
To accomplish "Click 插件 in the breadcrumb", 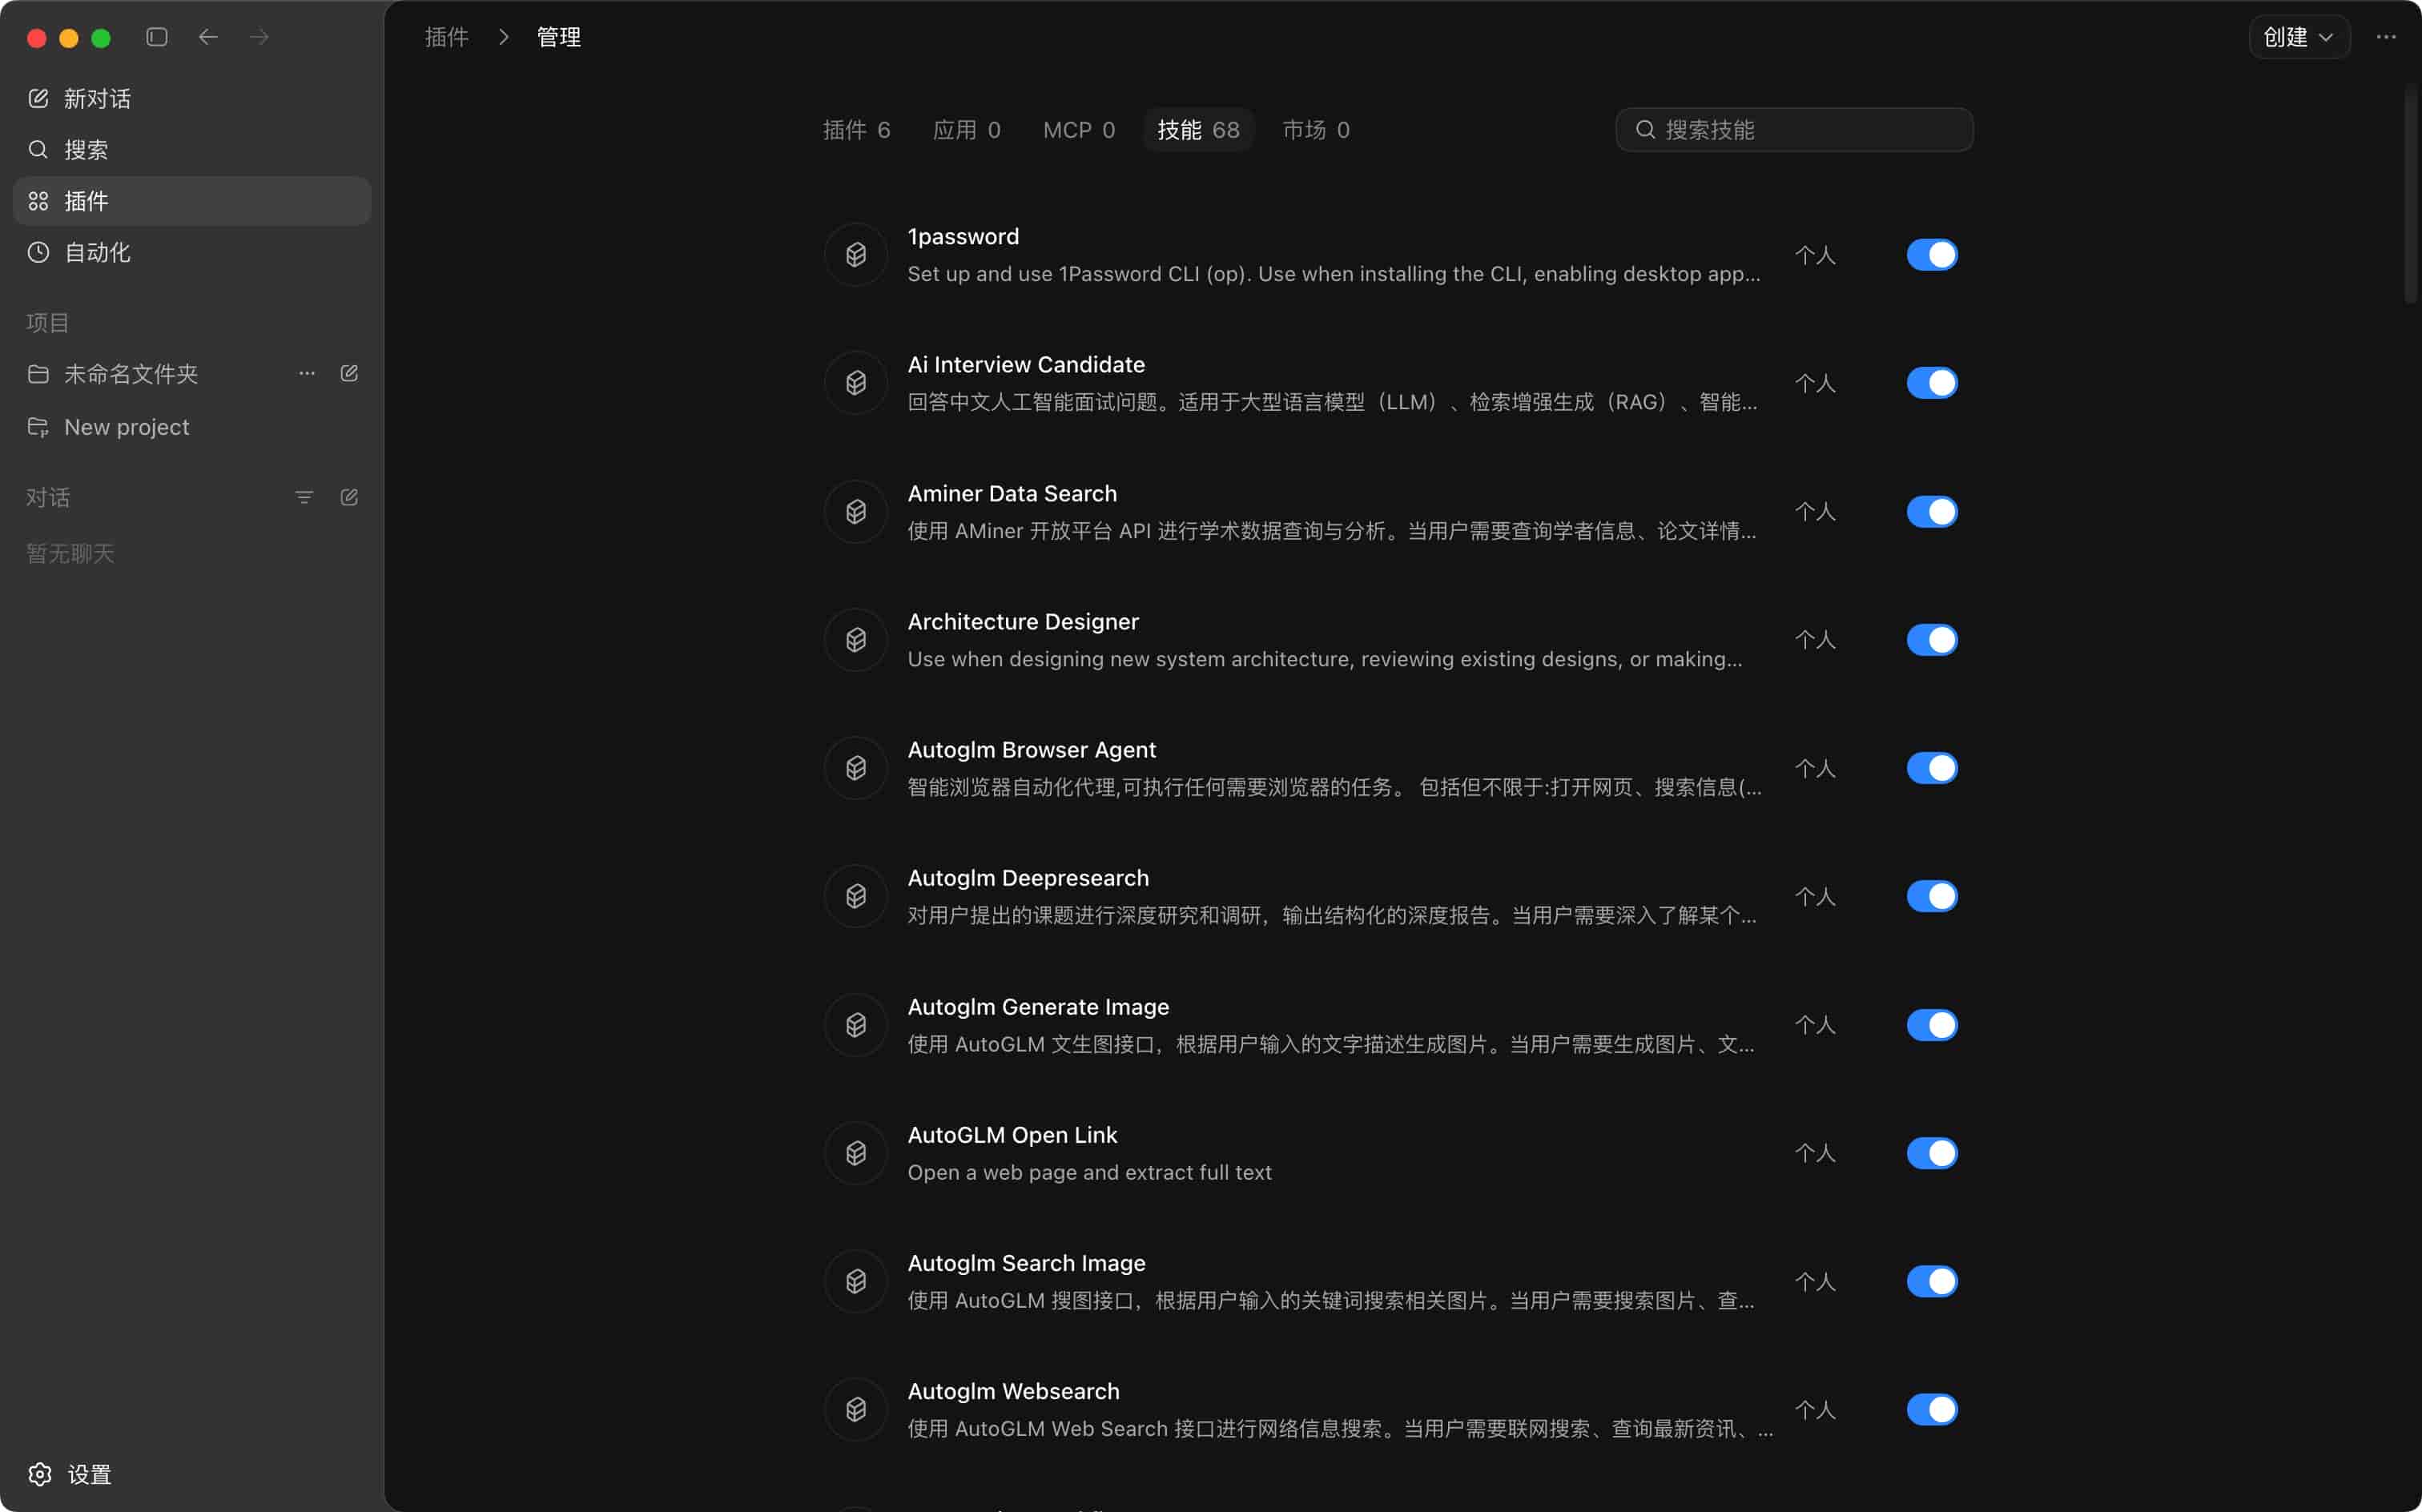I will coord(446,37).
